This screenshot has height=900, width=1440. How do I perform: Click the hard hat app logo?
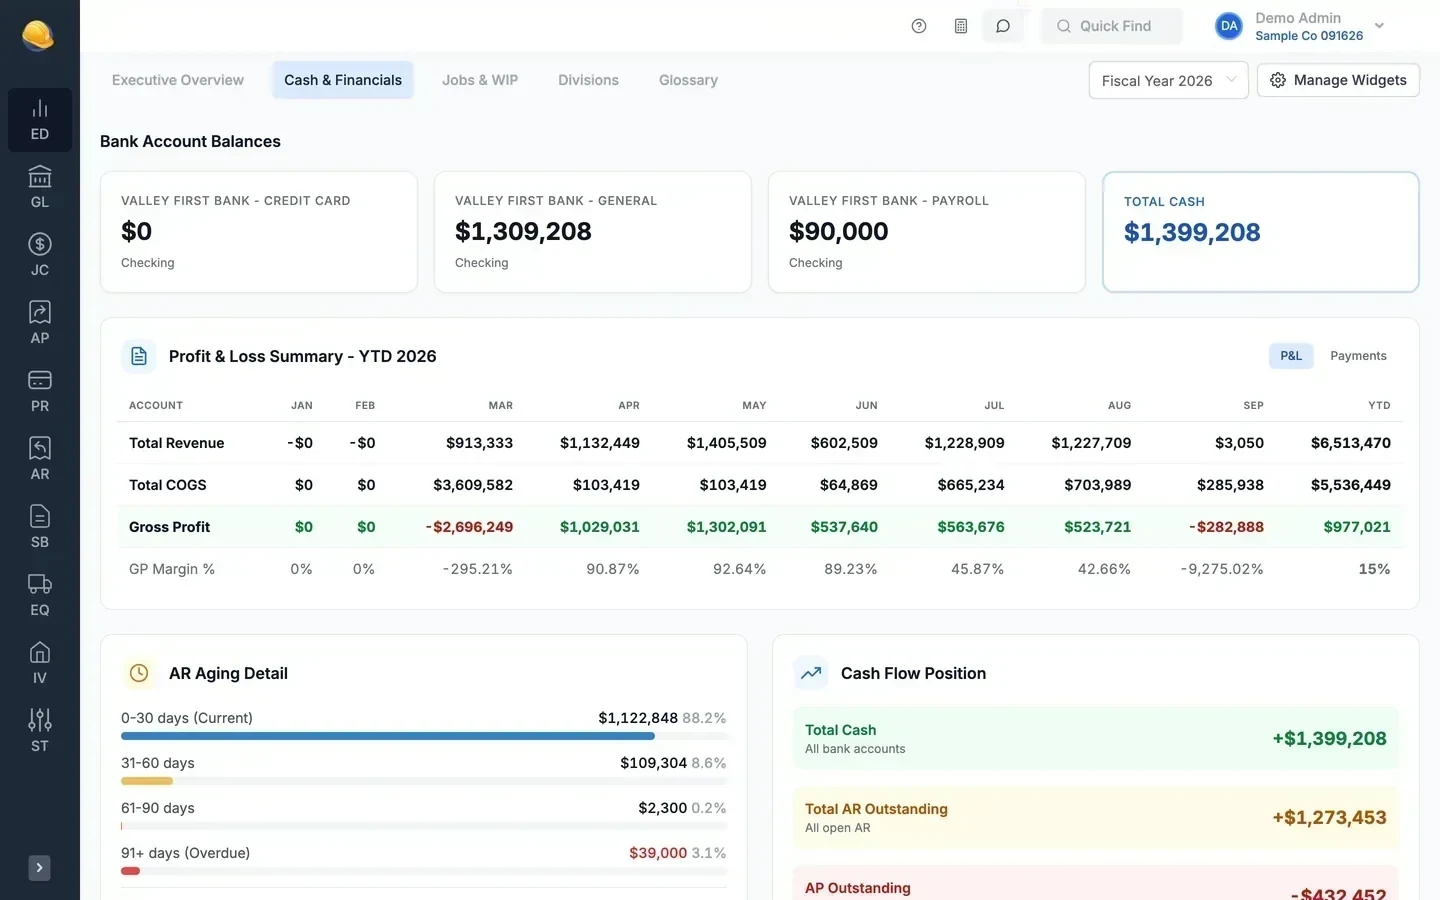click(x=38, y=35)
